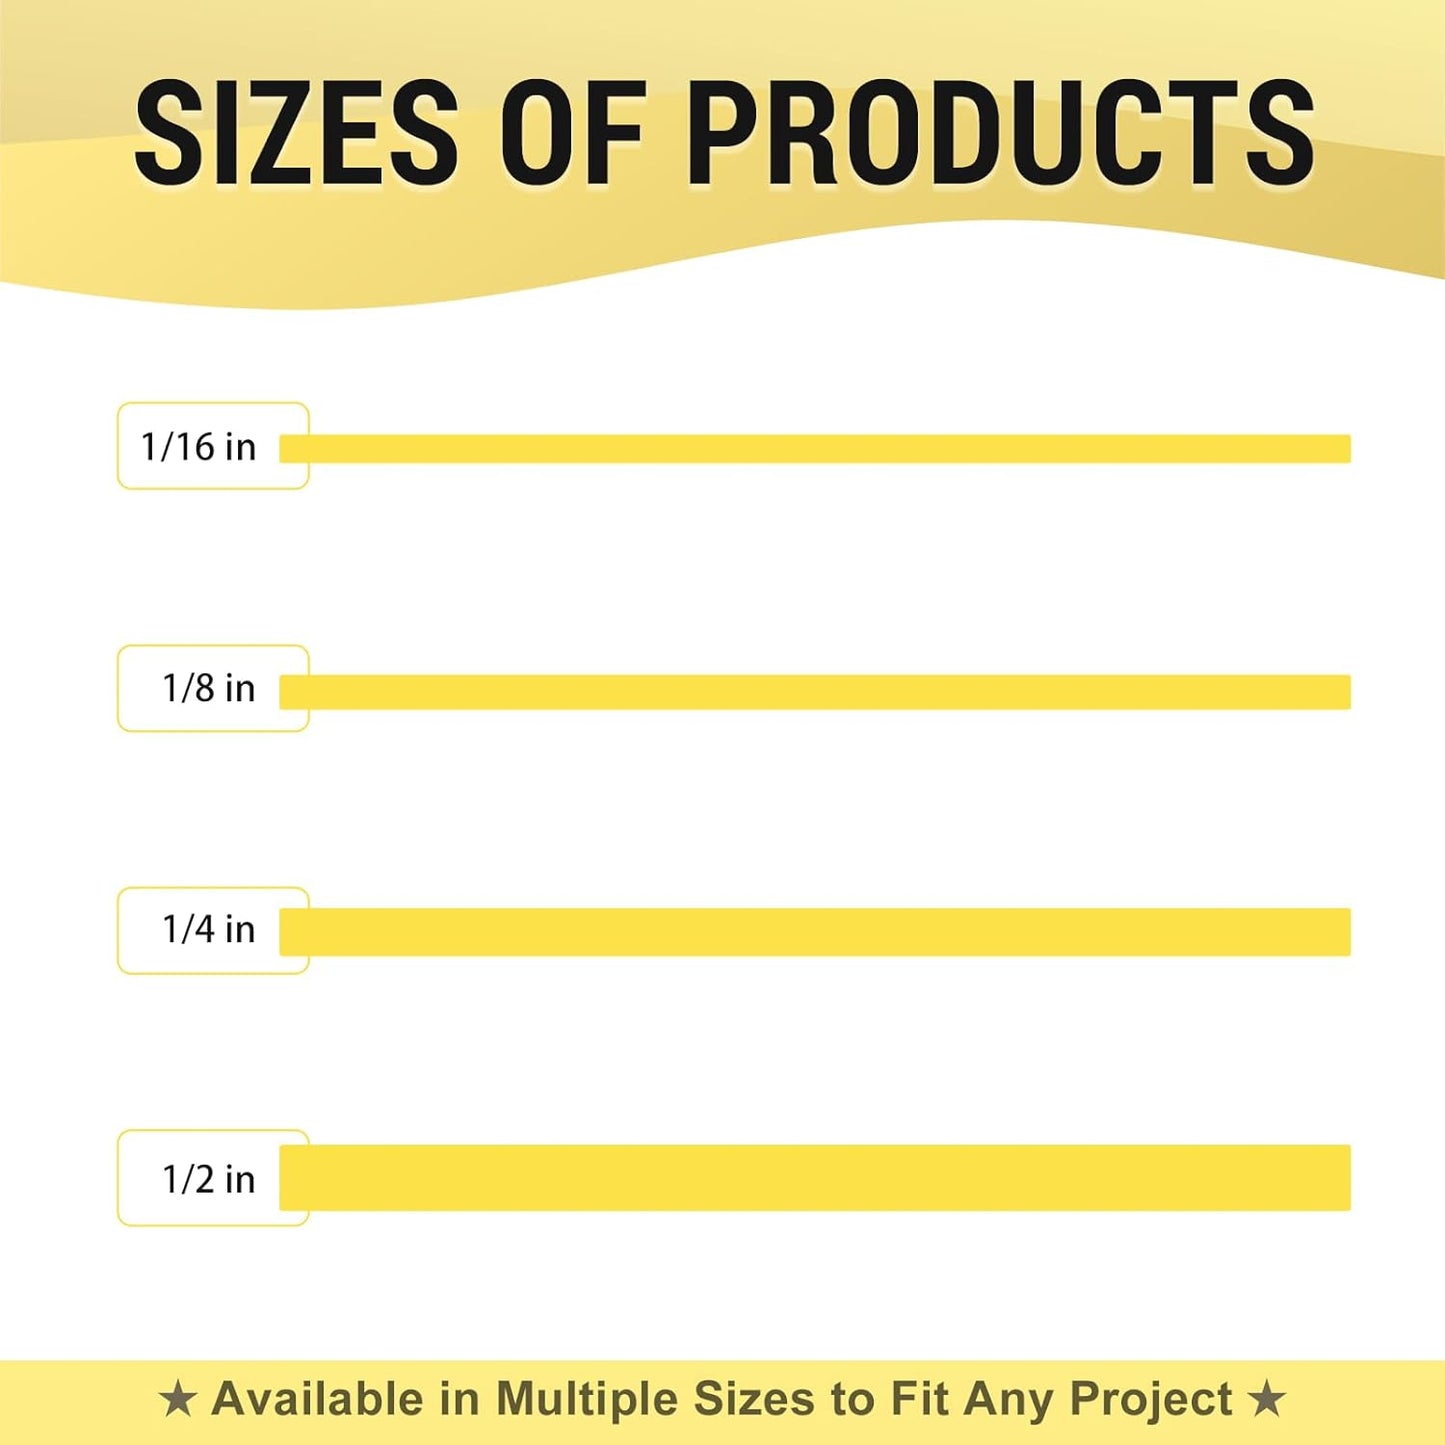This screenshot has height=1445, width=1445.
Task: Click the word SIZES in the heading
Action: [296, 133]
